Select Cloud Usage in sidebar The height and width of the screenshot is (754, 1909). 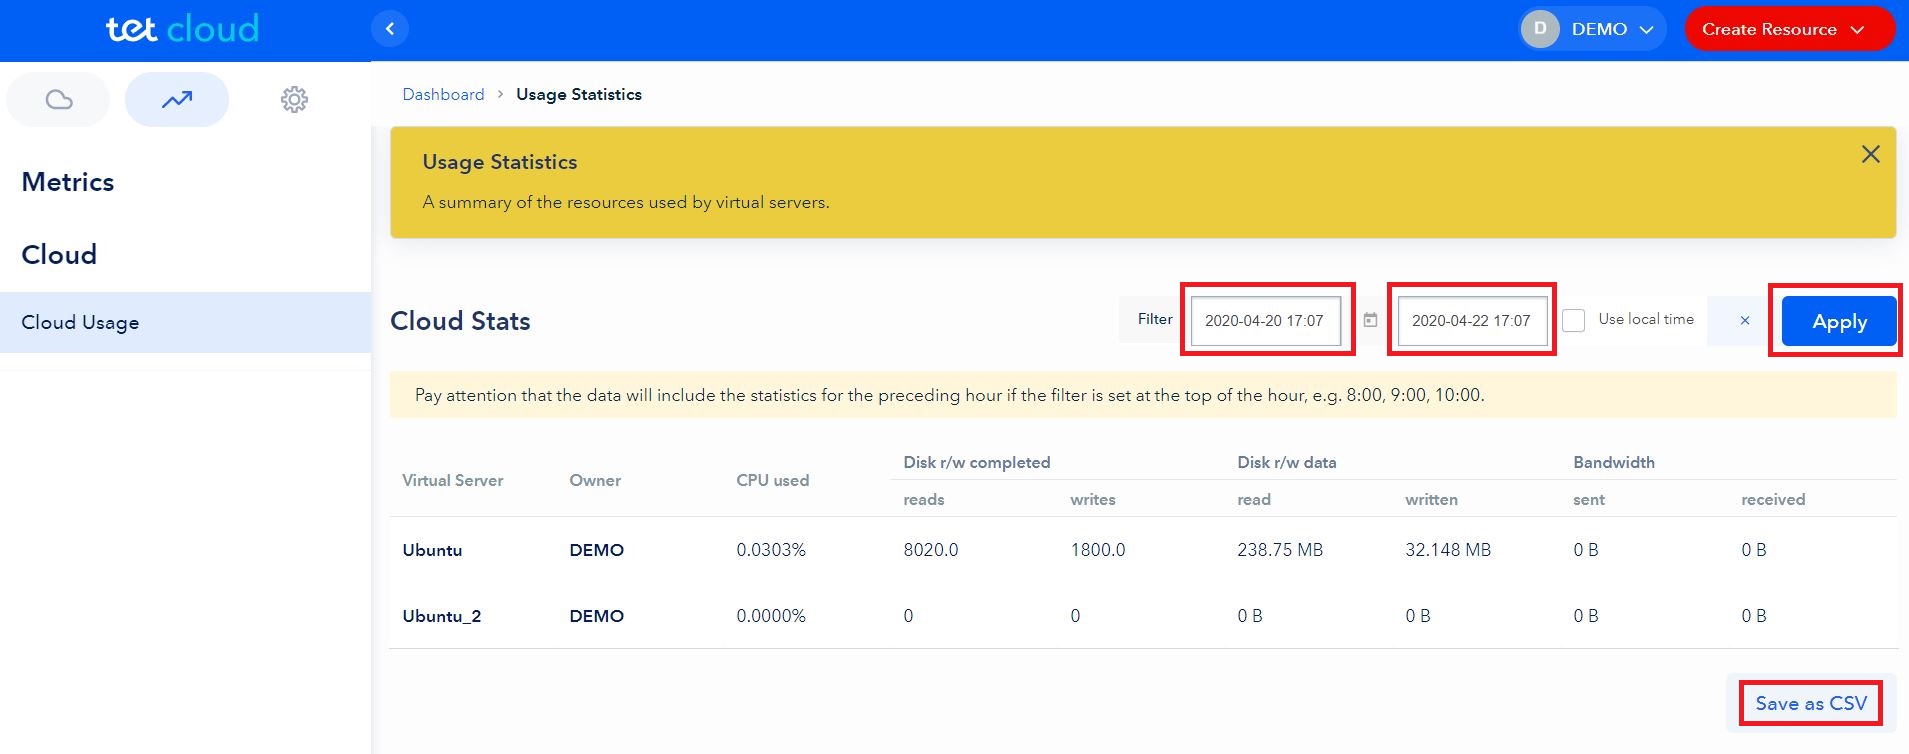[x=186, y=322]
